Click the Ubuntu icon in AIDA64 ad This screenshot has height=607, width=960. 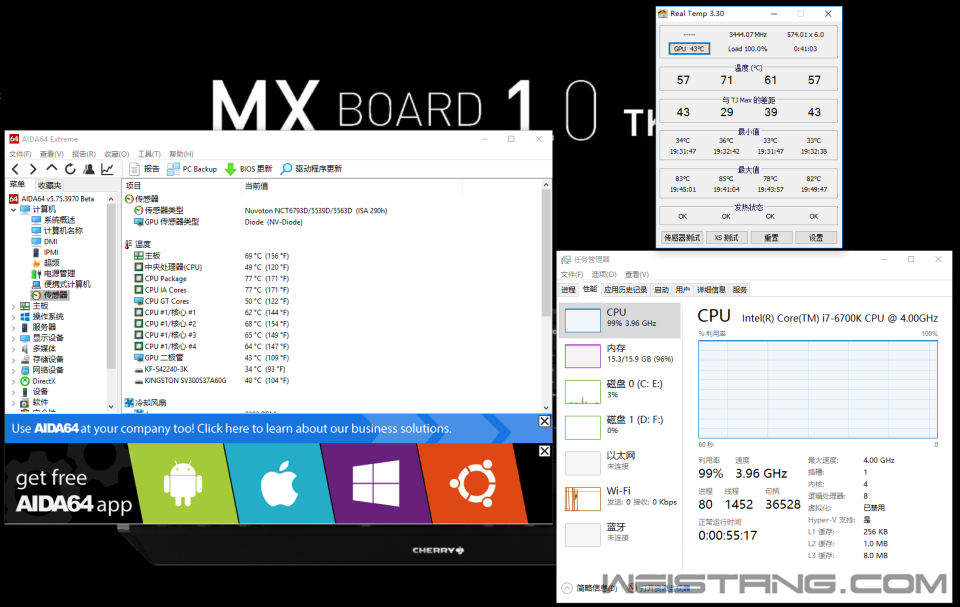[473, 483]
